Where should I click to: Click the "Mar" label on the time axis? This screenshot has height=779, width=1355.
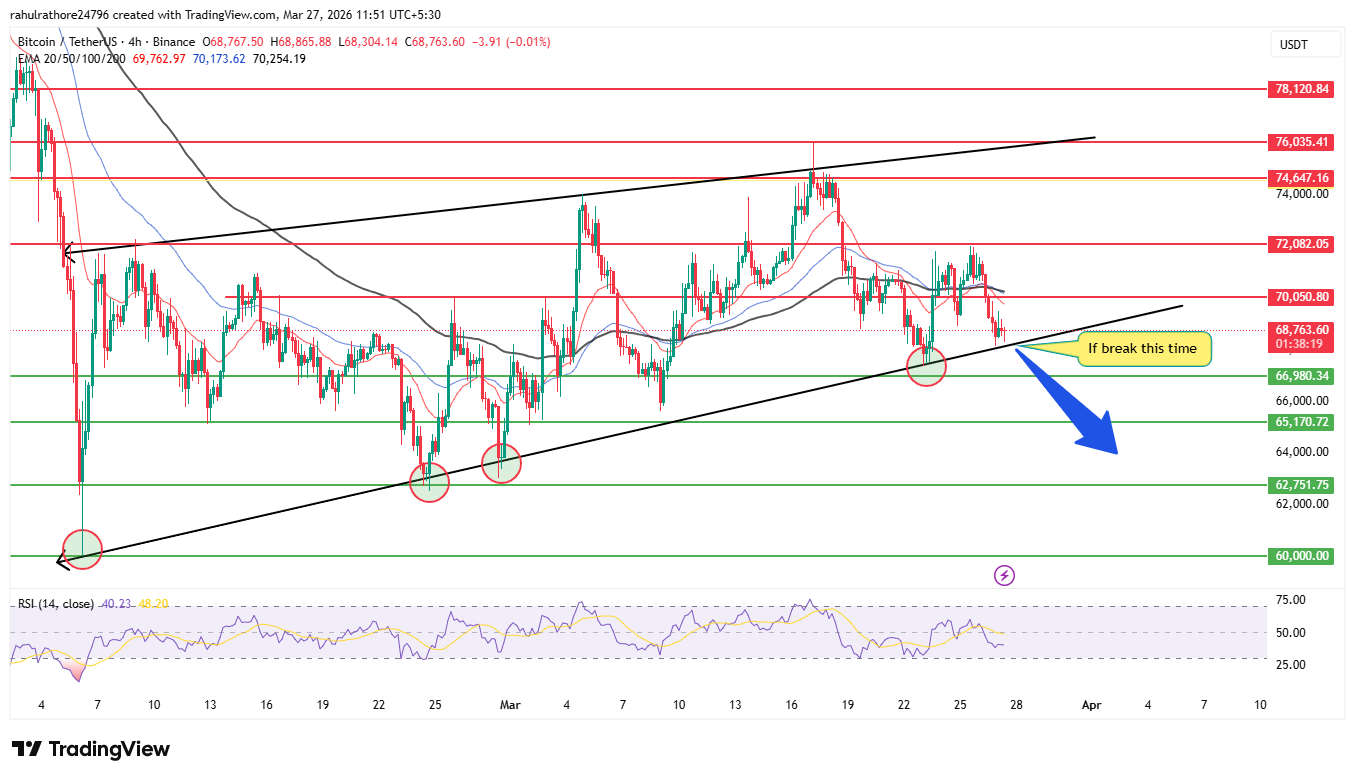click(508, 705)
